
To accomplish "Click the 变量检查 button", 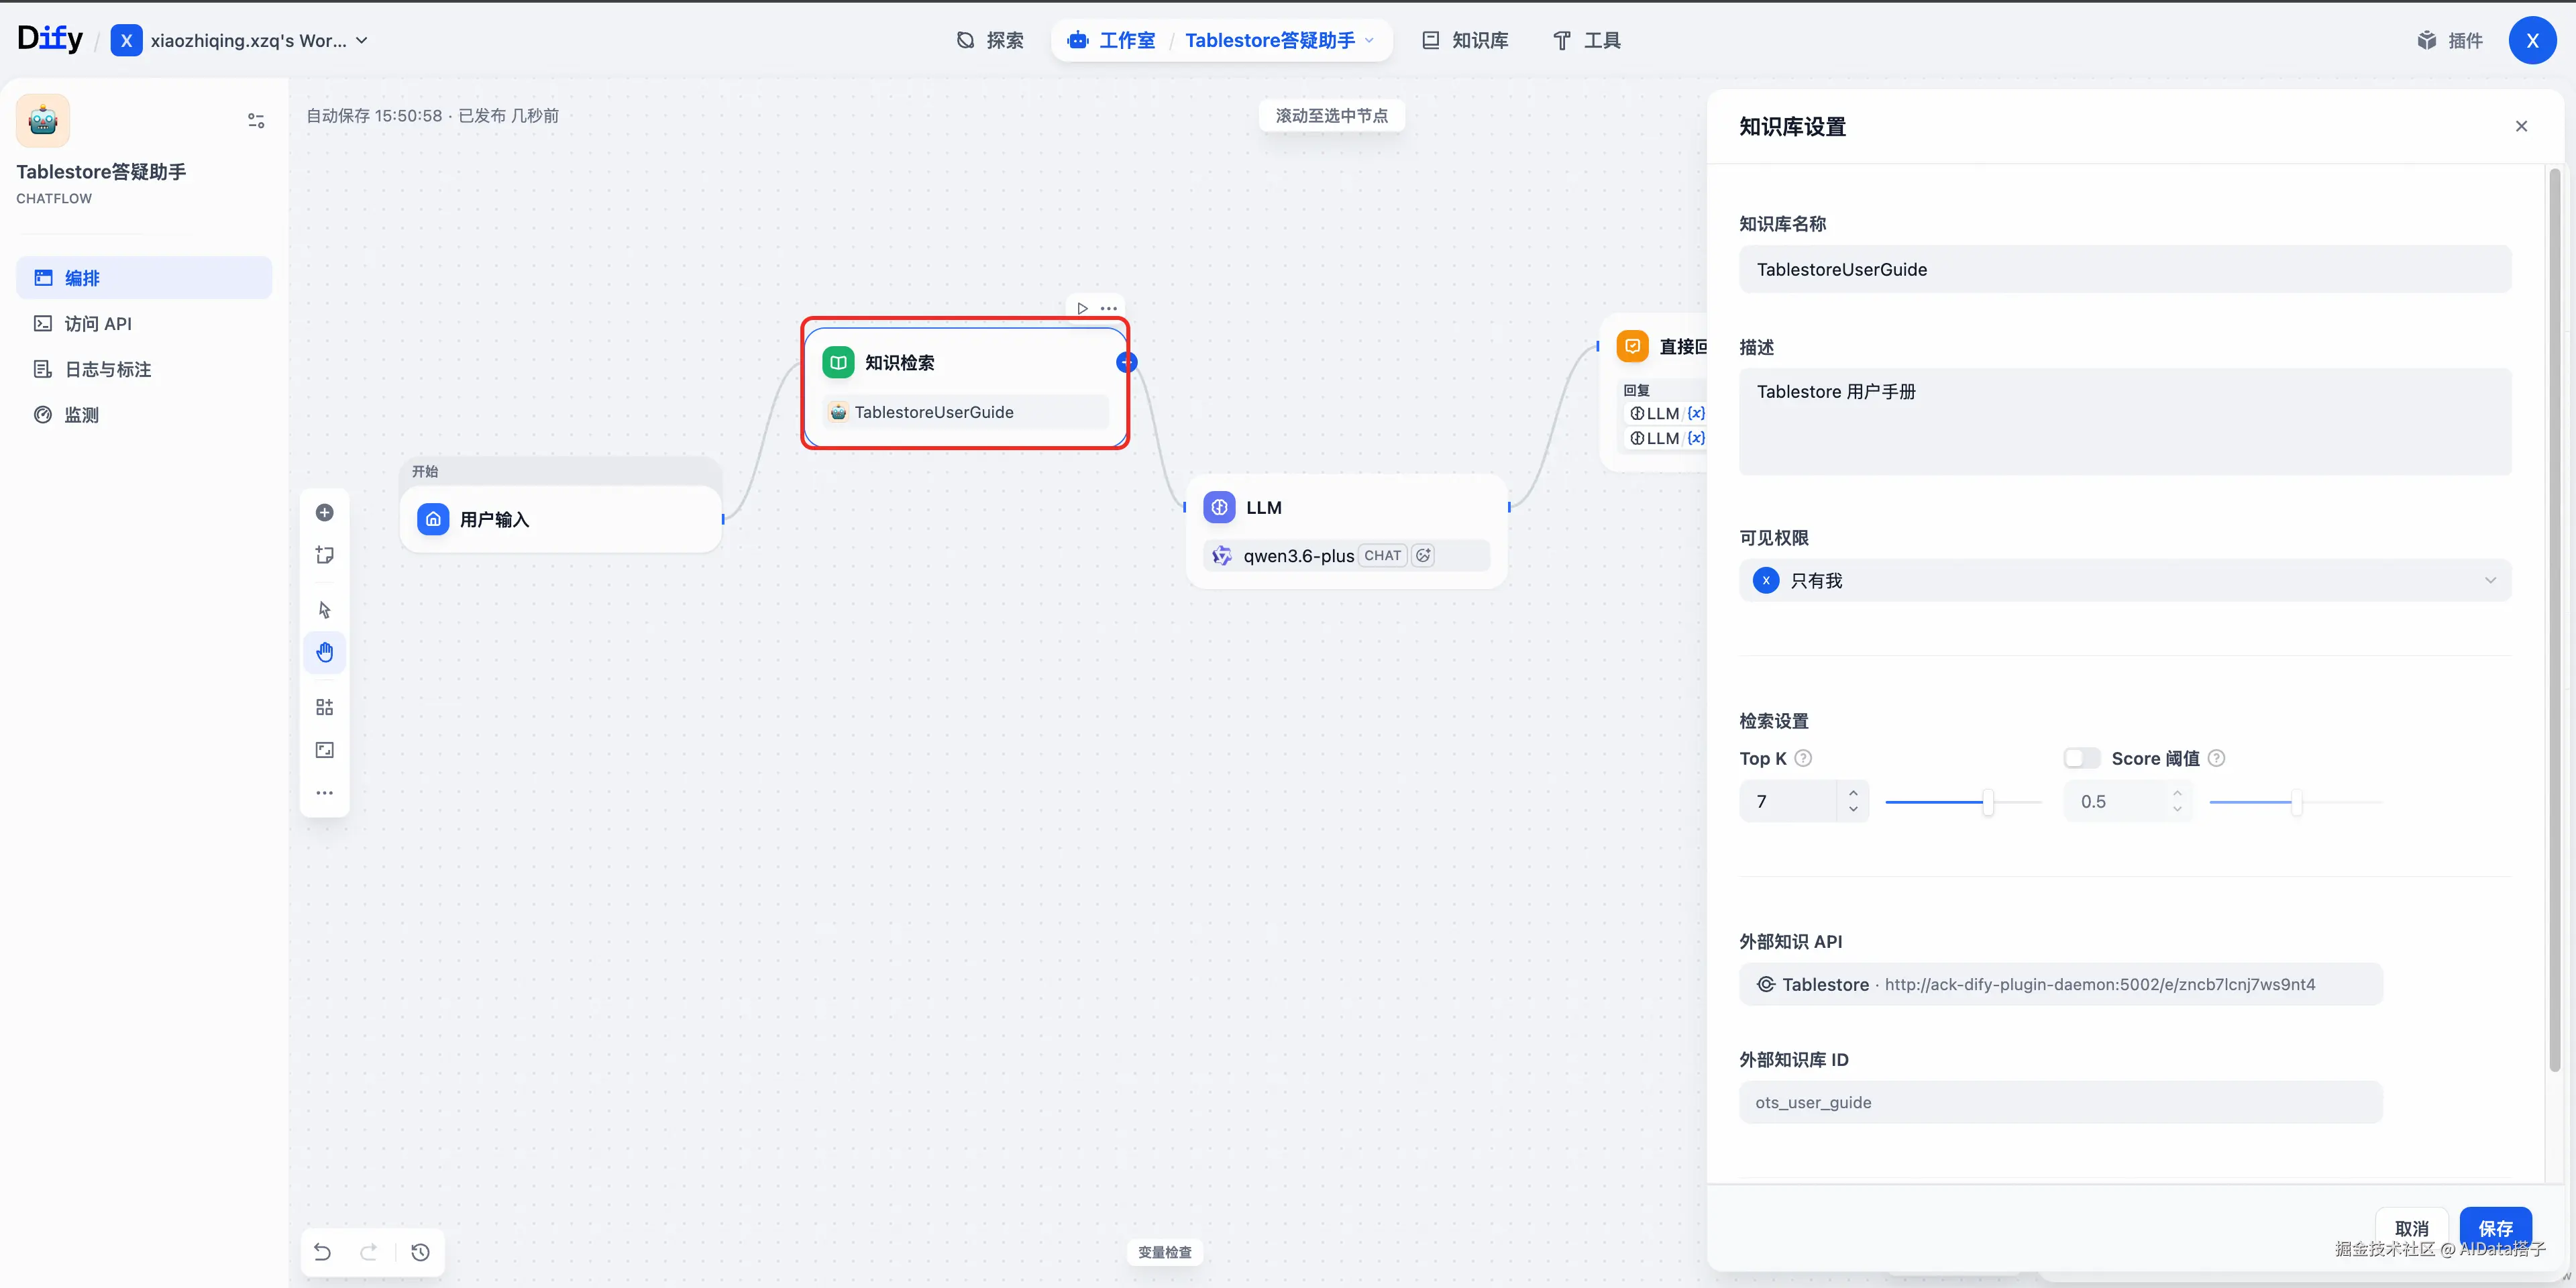I will [1165, 1252].
